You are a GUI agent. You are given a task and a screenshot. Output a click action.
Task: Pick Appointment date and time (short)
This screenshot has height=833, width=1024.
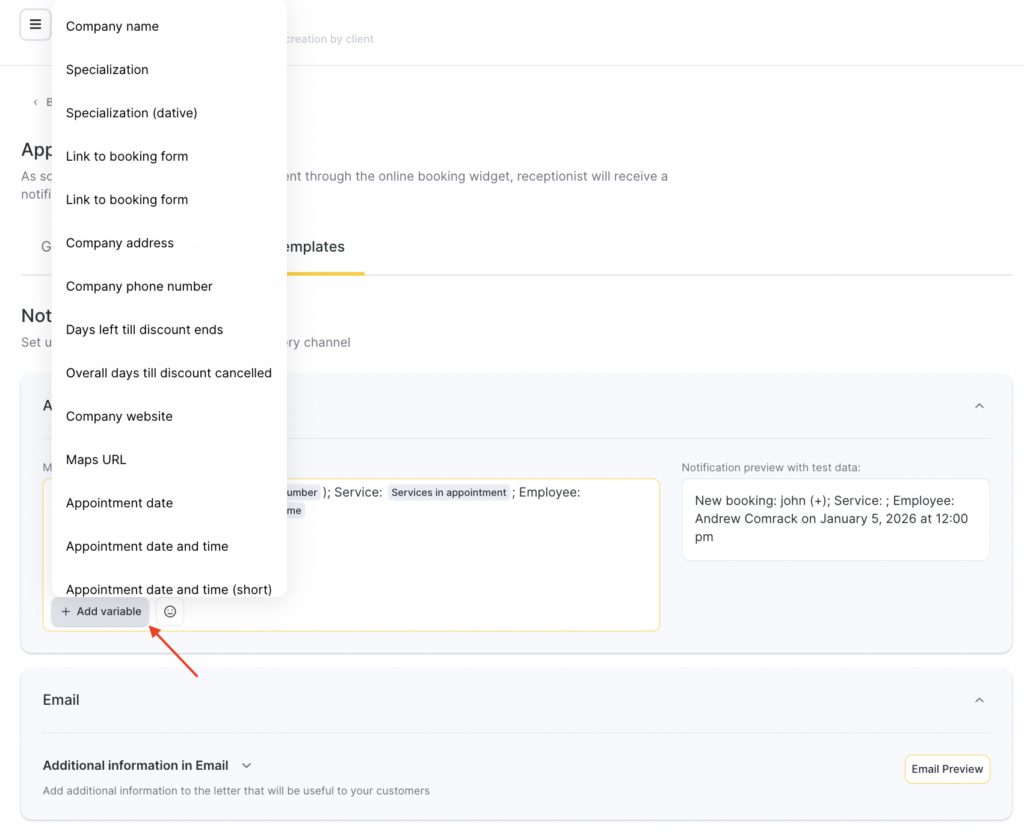[168, 589]
